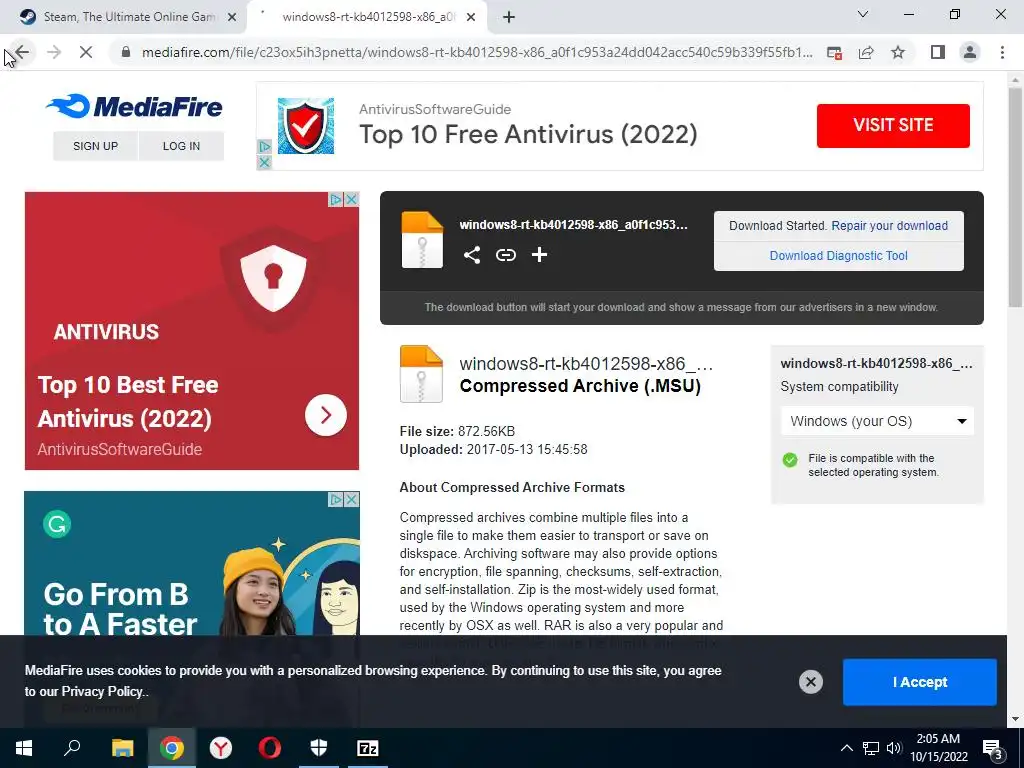The width and height of the screenshot is (1024, 768).
Task: Click the VISIT SITE button
Action: tap(893, 125)
